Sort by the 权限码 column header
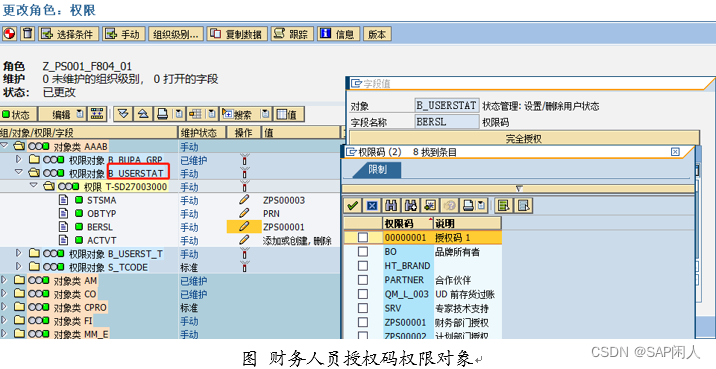Screen dimensions: 716x369 coord(408,223)
